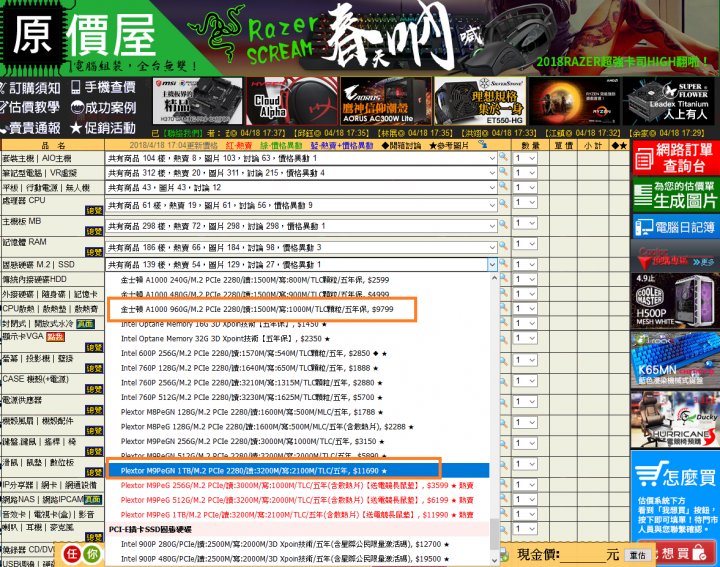The width and height of the screenshot is (720, 567).
Task: Click the printer icon beside 現金價
Action: (x=504, y=555)
